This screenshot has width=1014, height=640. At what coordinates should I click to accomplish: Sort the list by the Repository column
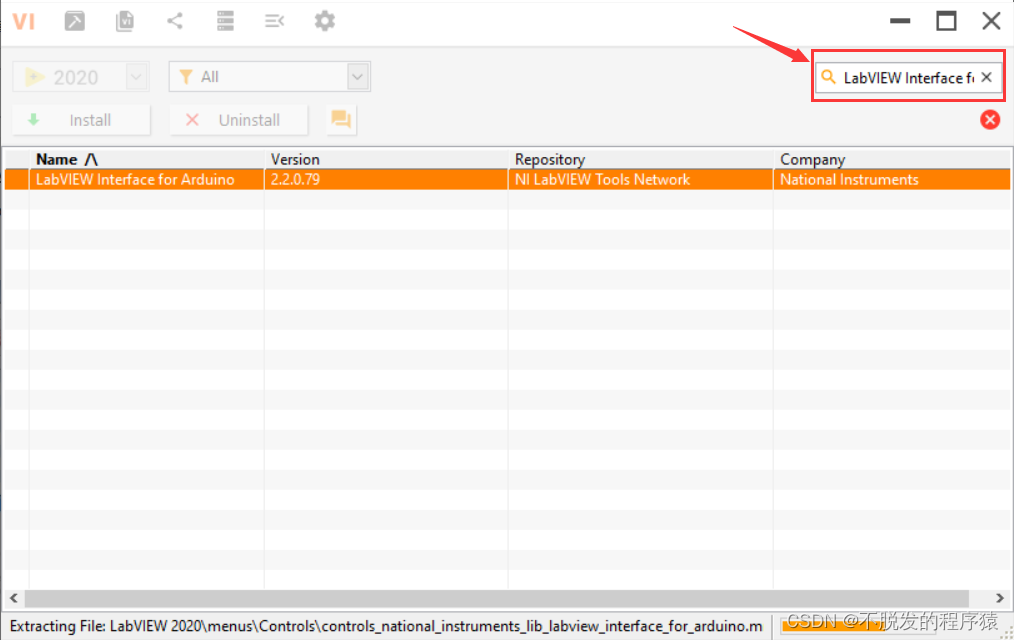click(x=641, y=159)
